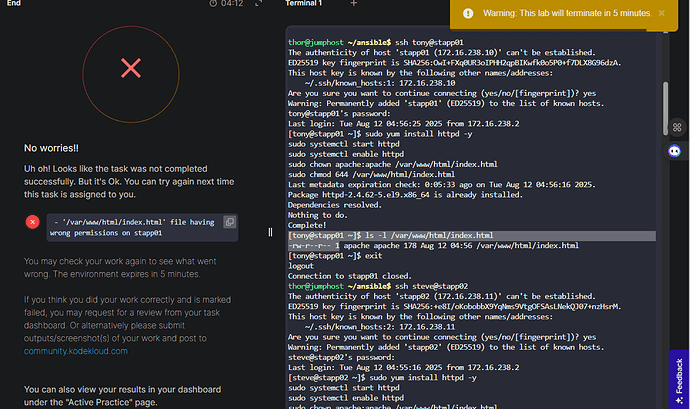Click the clock icon beside the timer
The height and width of the screenshot is (409, 690).
point(213,4)
